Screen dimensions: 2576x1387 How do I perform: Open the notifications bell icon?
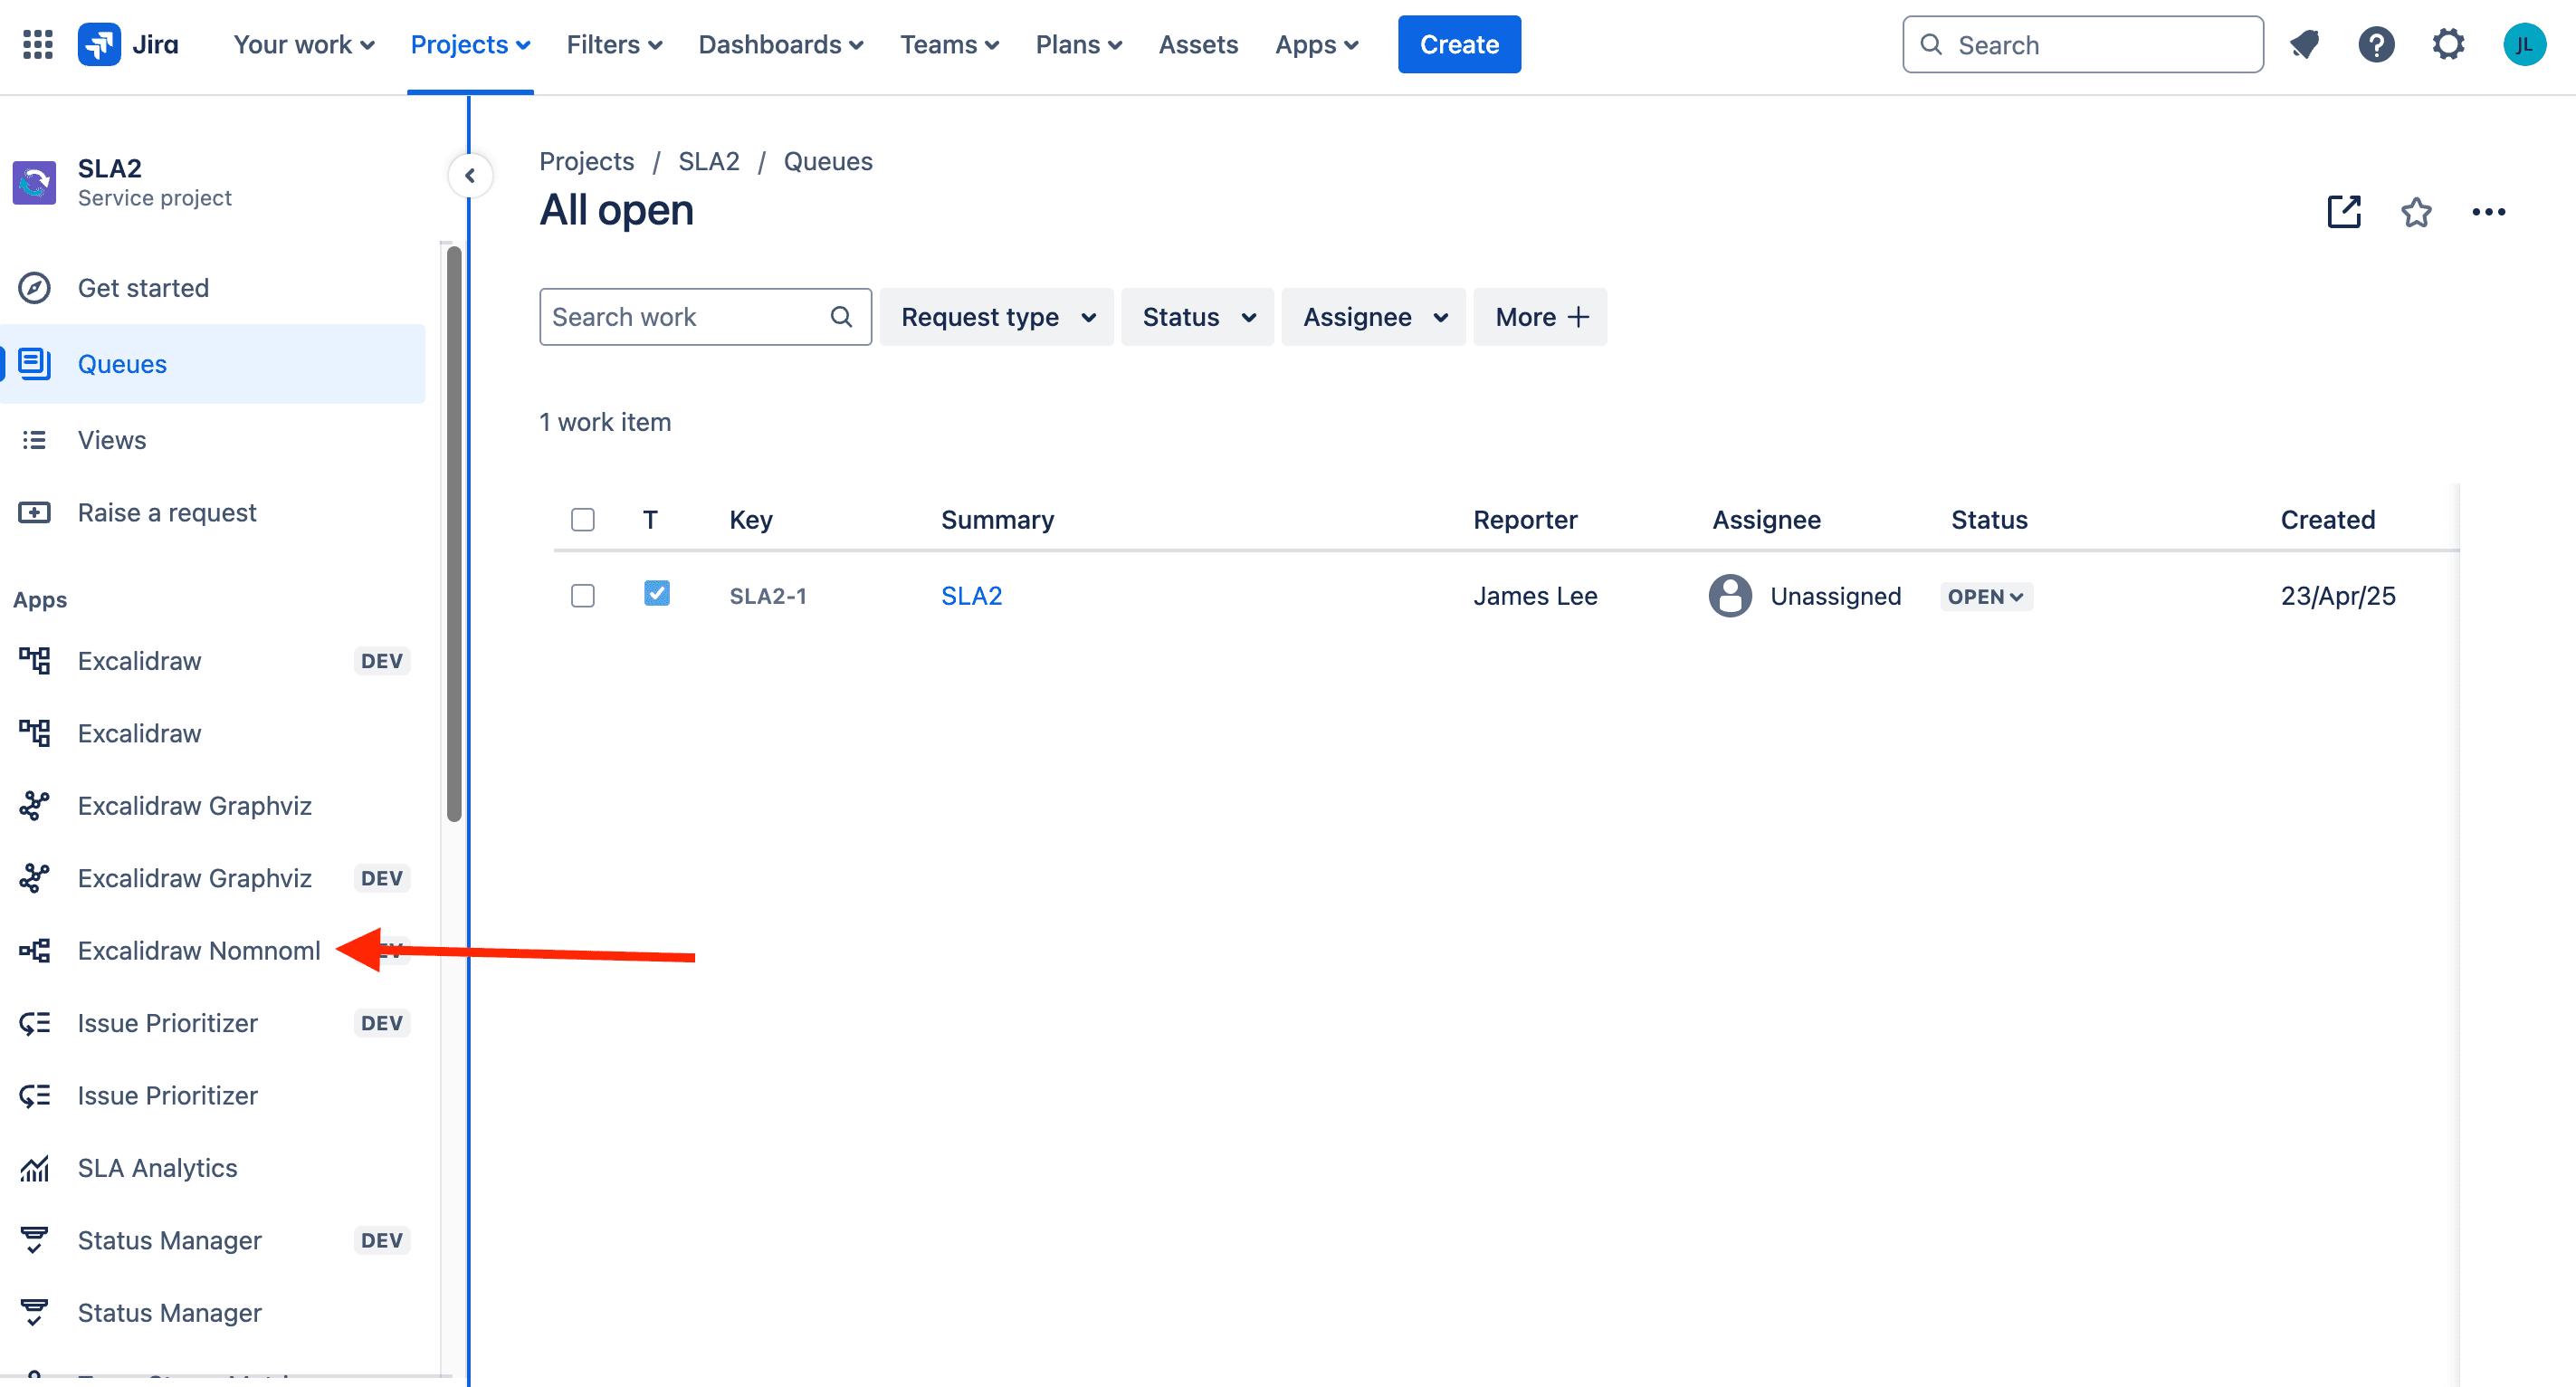click(x=2304, y=44)
